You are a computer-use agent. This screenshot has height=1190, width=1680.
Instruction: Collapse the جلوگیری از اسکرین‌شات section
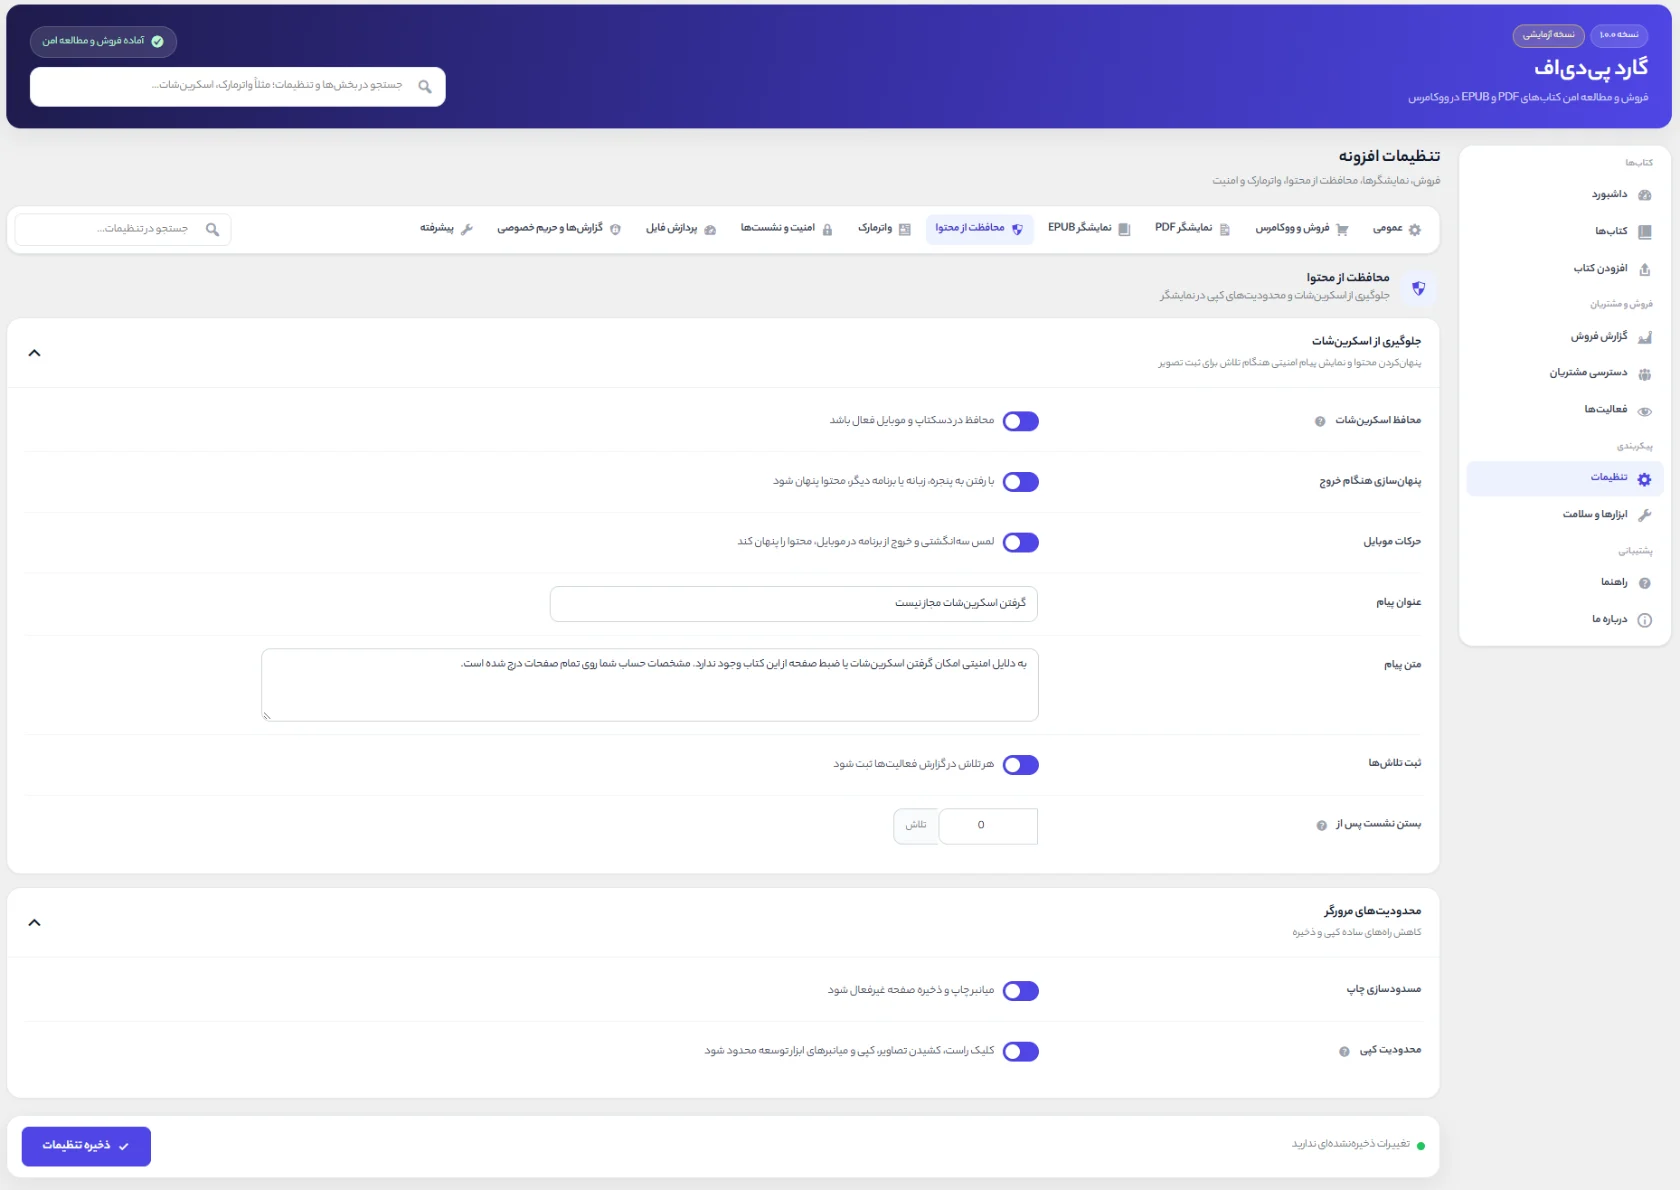(x=34, y=353)
